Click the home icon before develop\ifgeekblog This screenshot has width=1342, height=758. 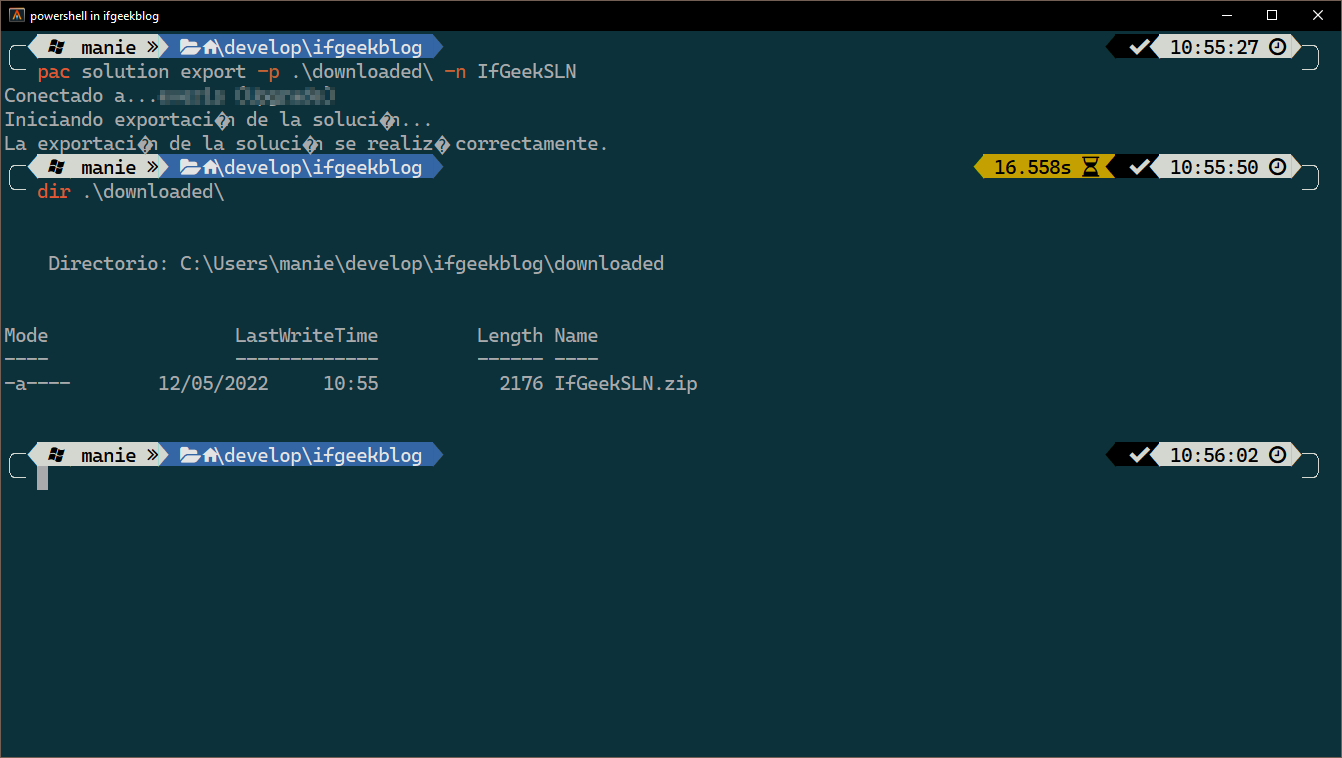click(x=209, y=46)
